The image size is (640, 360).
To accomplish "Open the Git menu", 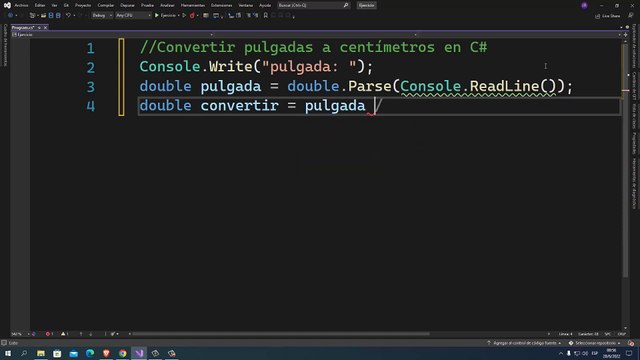I will point(66,5).
